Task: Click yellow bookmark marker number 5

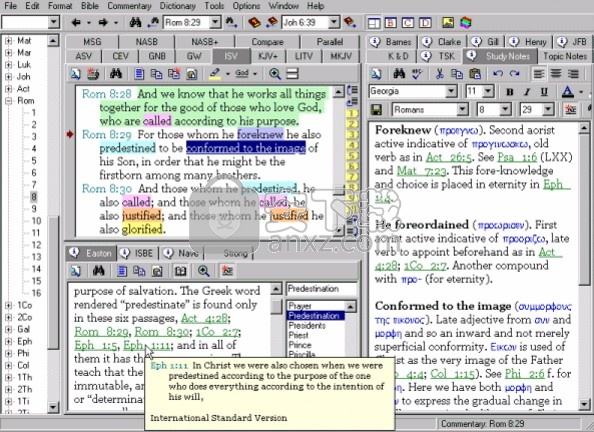Action: 352,155
